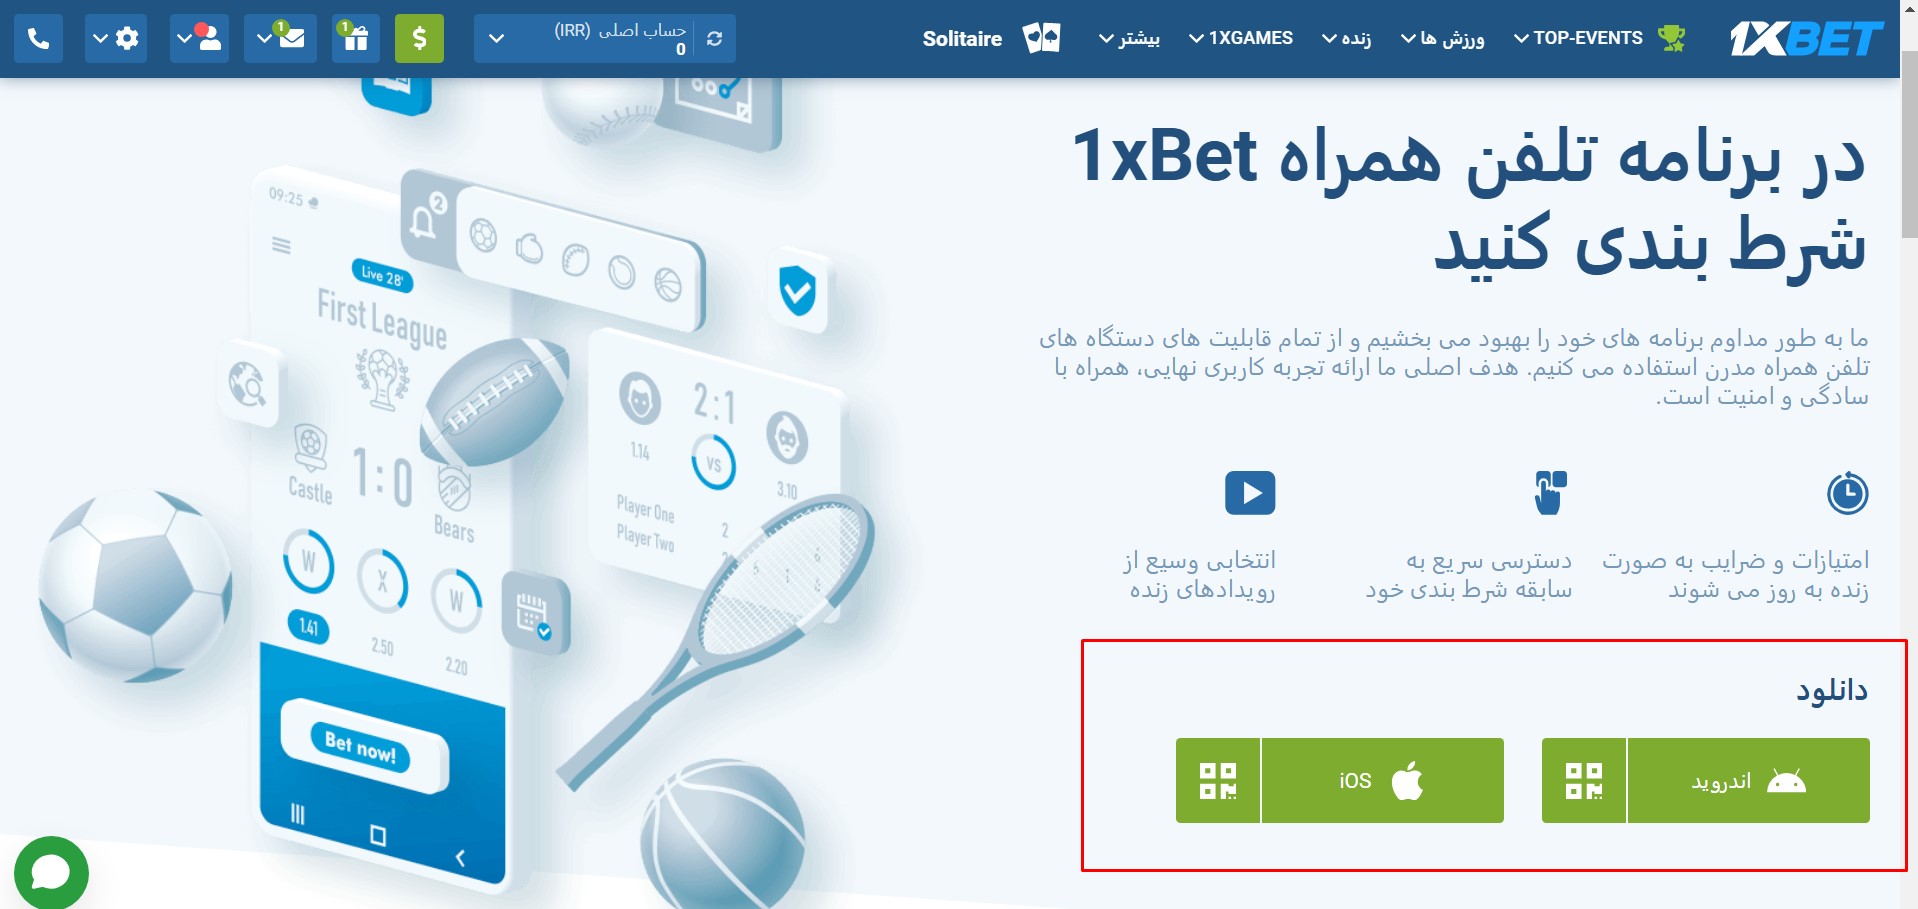Open the gift bonuses icon
The width and height of the screenshot is (1918, 909).
(356, 39)
